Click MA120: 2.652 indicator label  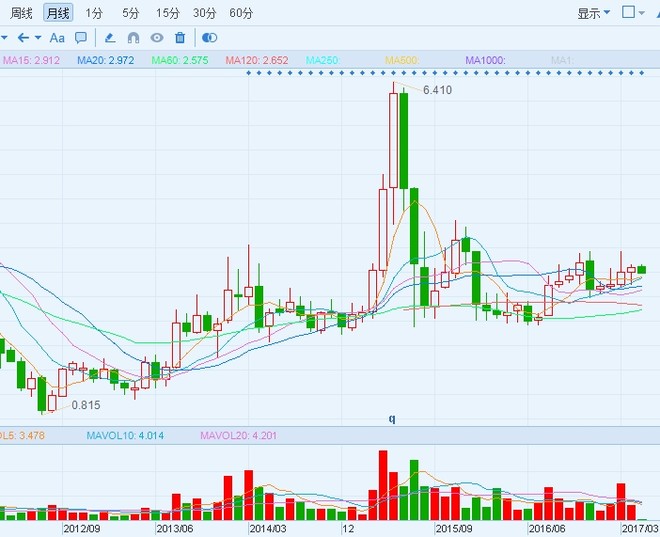[x=257, y=60]
